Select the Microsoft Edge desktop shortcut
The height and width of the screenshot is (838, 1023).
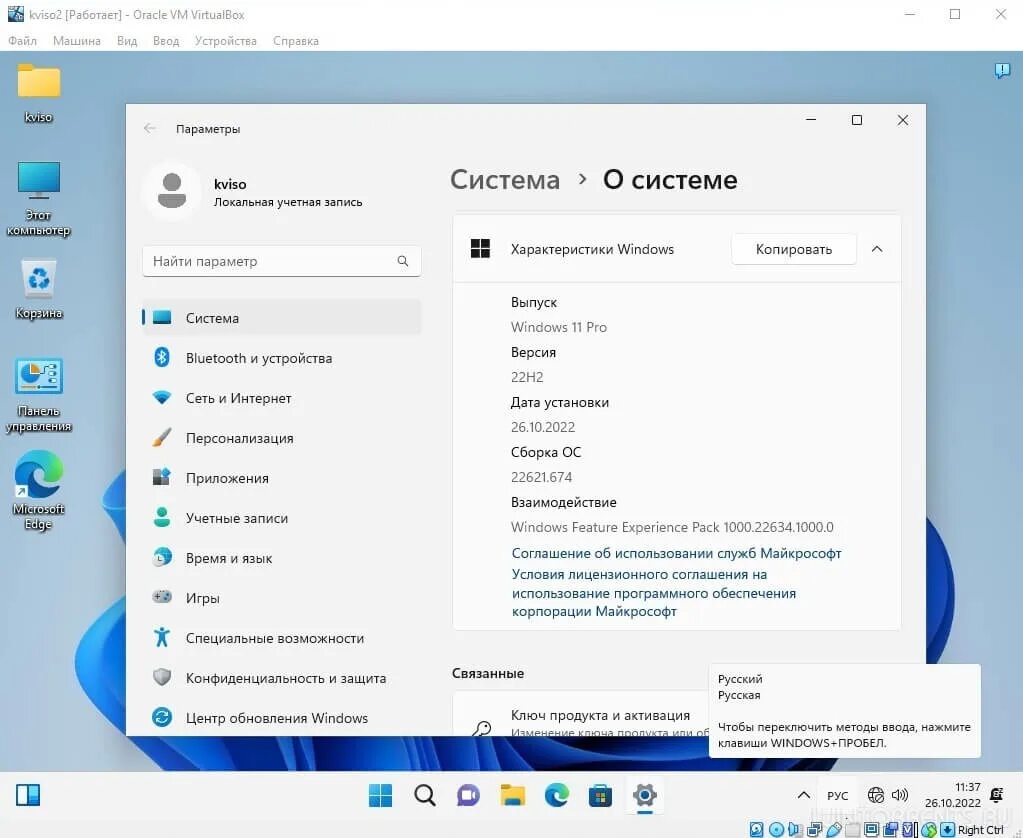click(38, 489)
